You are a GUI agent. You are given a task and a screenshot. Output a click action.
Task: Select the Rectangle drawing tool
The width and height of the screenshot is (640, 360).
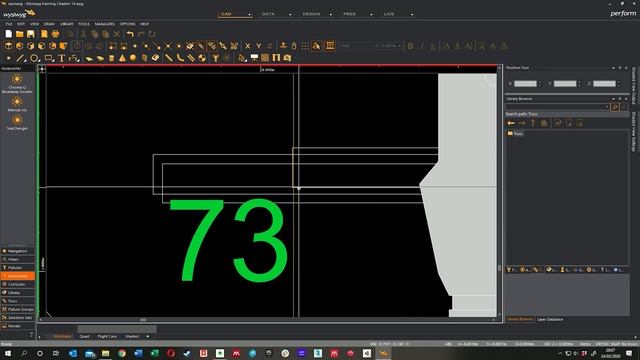(x=49, y=58)
